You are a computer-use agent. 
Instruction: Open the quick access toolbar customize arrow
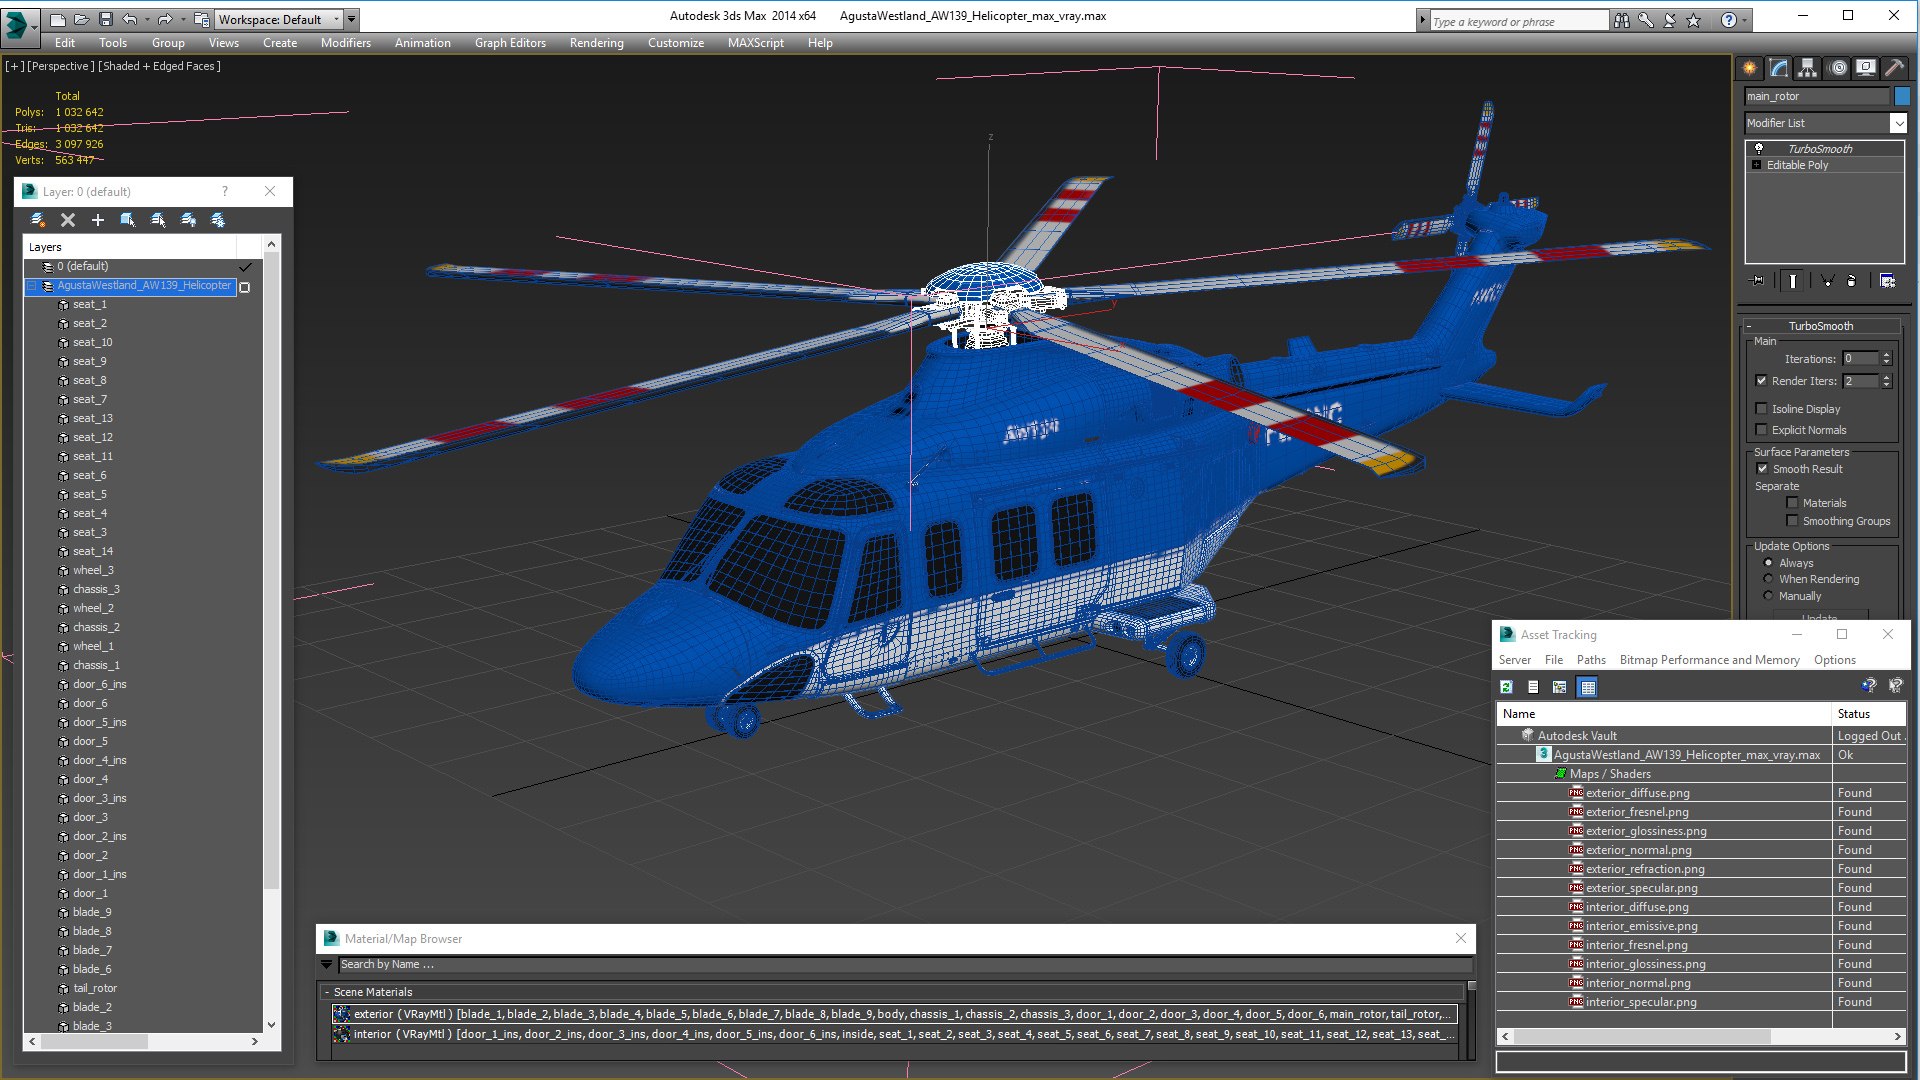point(352,19)
